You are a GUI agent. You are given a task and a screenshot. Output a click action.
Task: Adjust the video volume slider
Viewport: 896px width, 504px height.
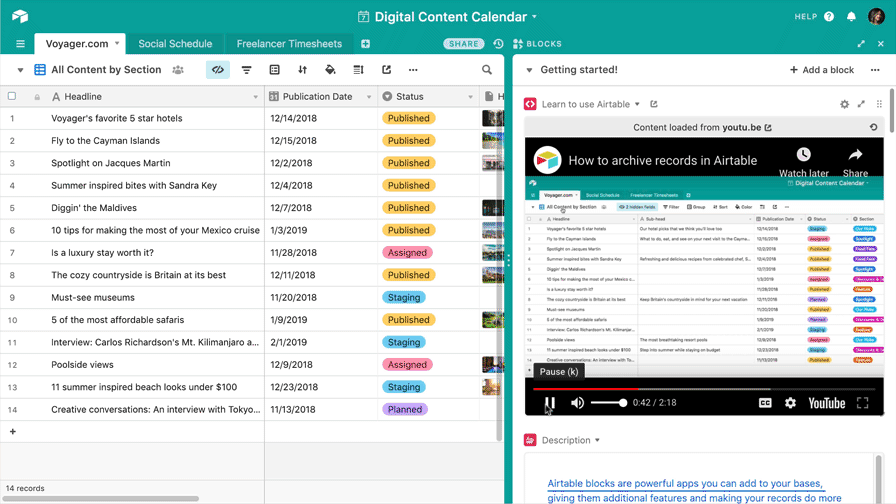coord(609,403)
